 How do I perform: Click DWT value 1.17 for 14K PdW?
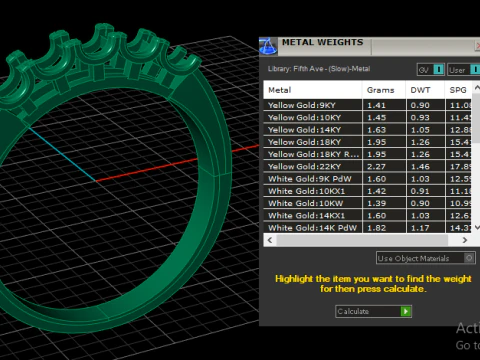tap(420, 228)
